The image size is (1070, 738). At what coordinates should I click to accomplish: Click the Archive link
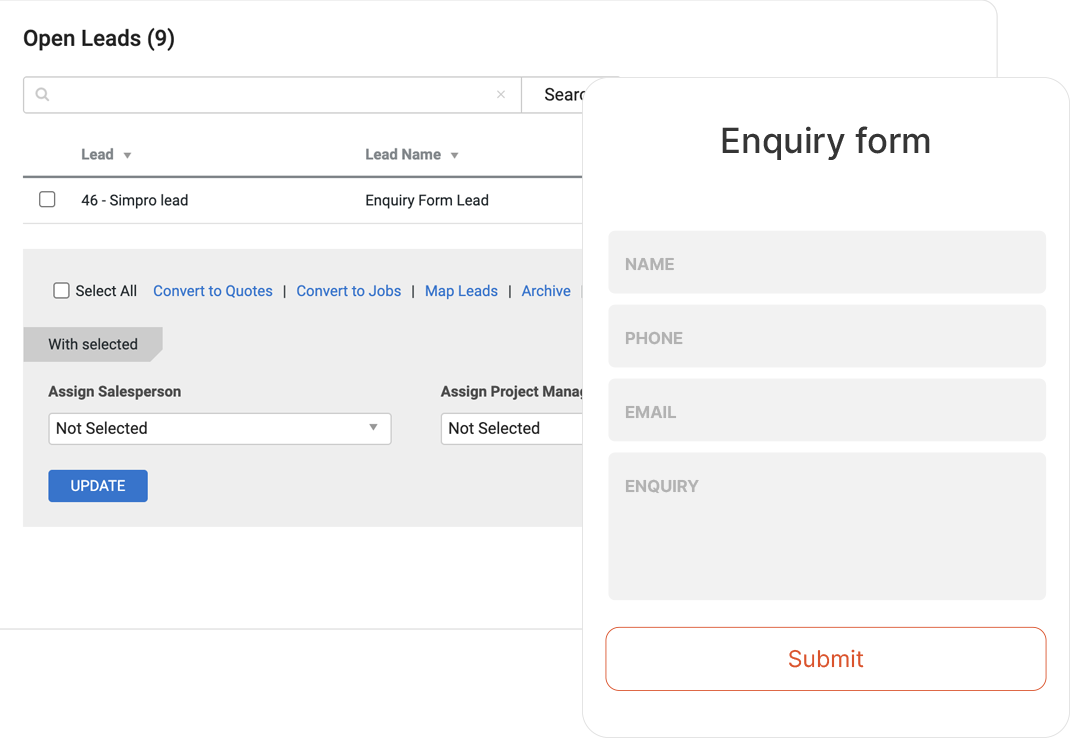[546, 291]
